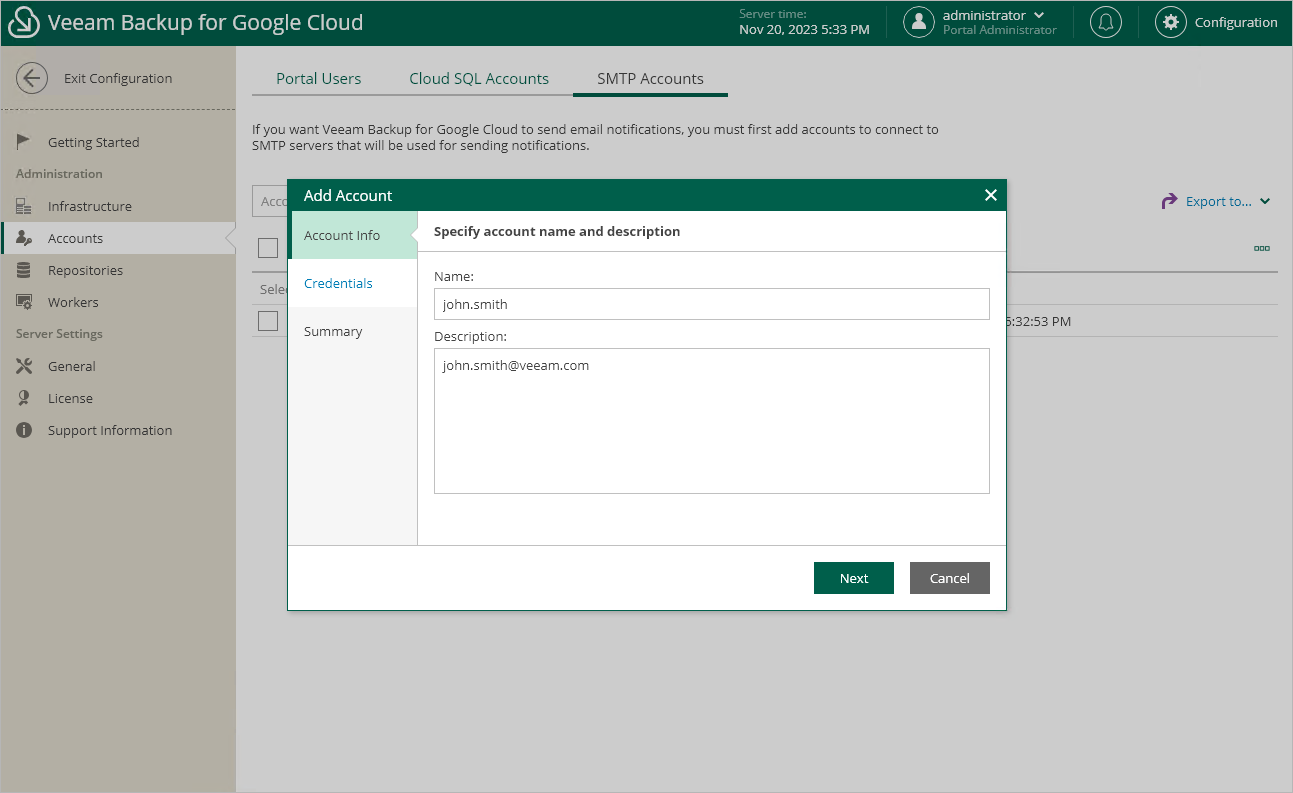Click the Add Account dialog title
Screen dimensions: 1293x793
click(348, 195)
